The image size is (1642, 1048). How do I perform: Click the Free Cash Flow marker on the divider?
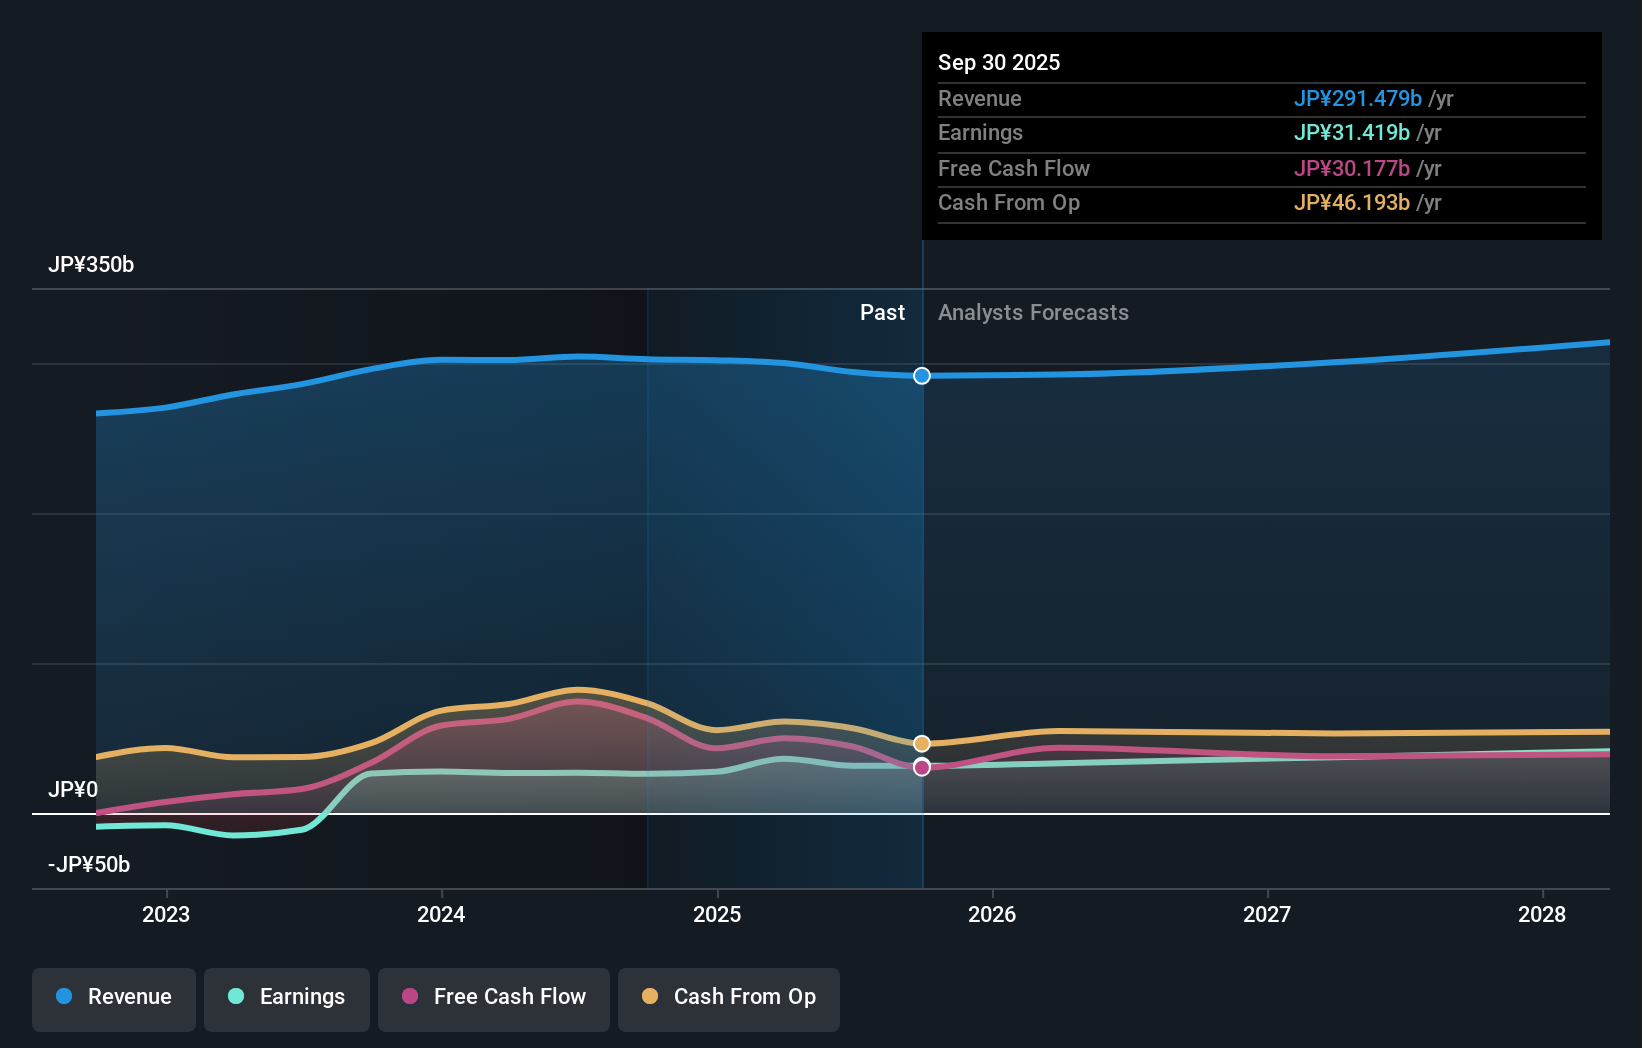[x=921, y=767]
